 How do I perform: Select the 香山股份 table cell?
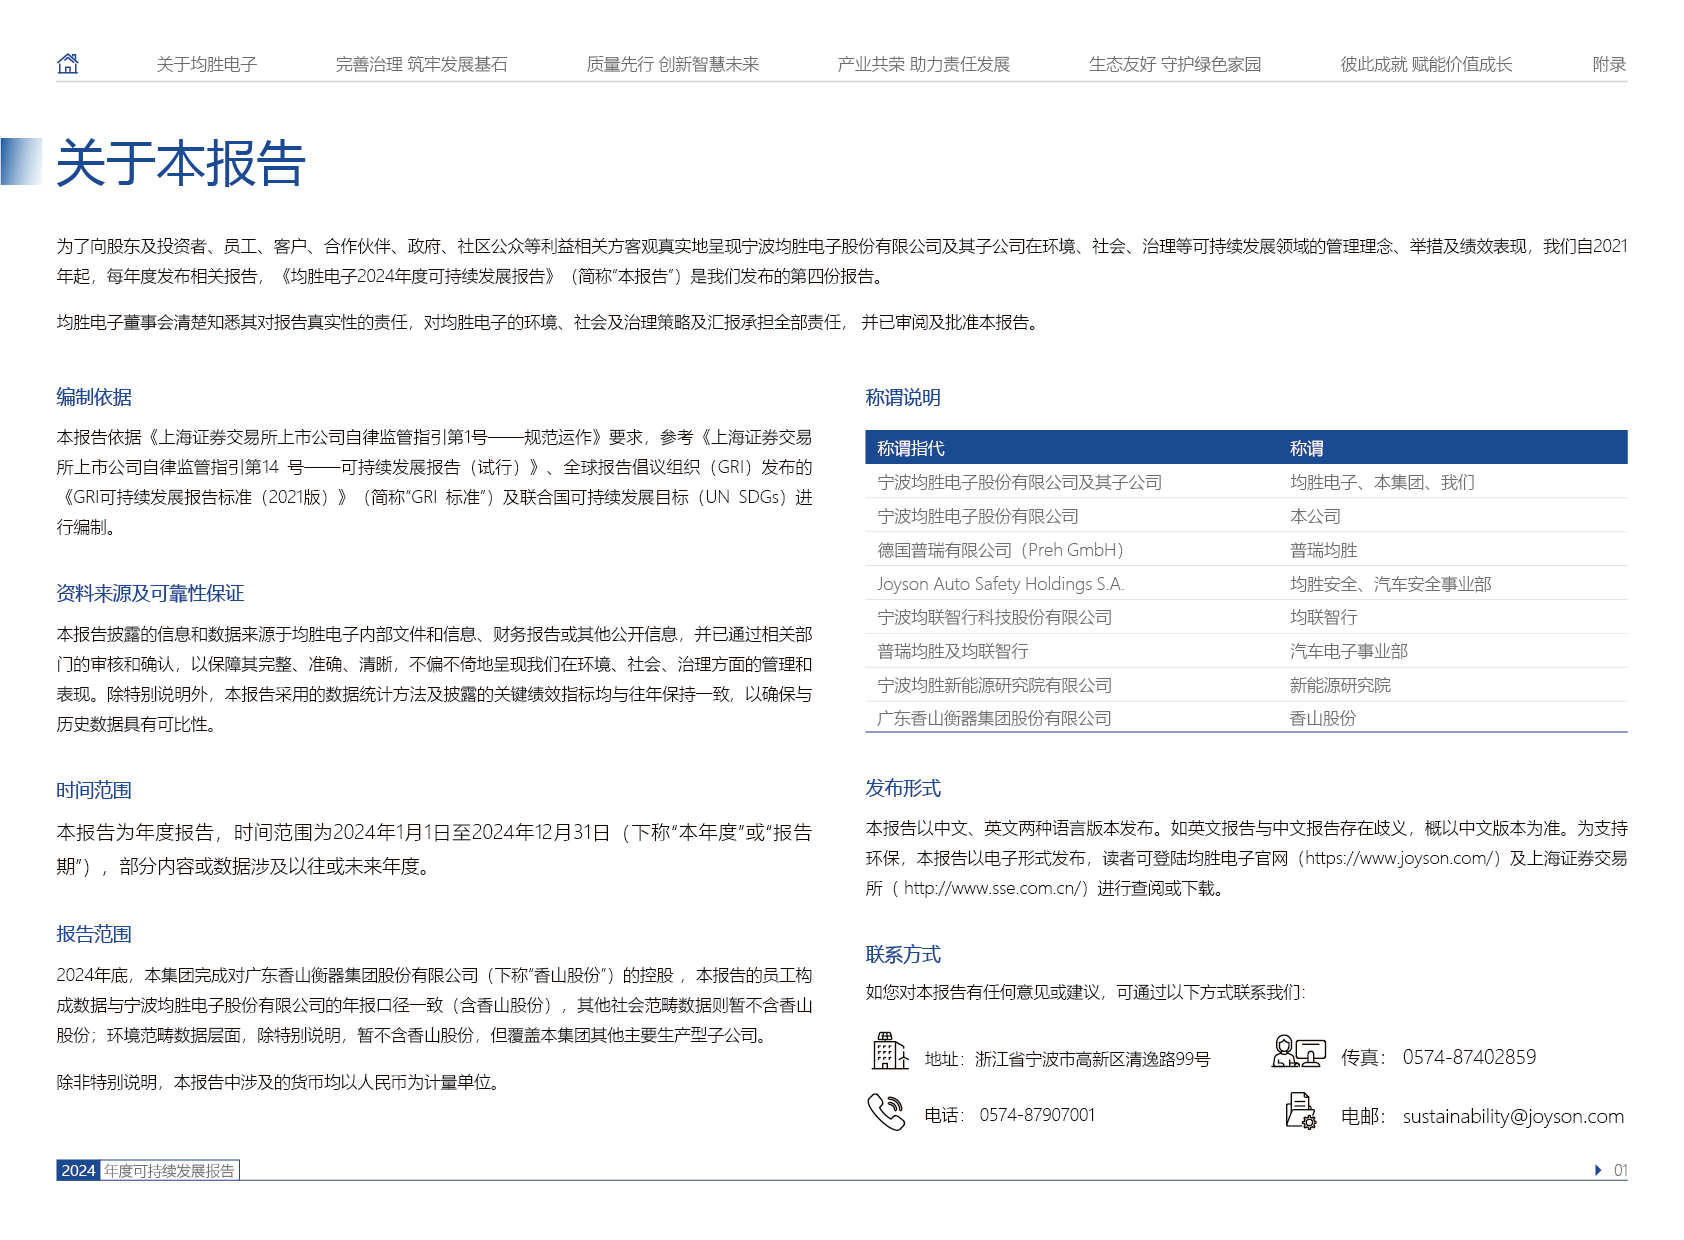pyautogui.click(x=1323, y=718)
